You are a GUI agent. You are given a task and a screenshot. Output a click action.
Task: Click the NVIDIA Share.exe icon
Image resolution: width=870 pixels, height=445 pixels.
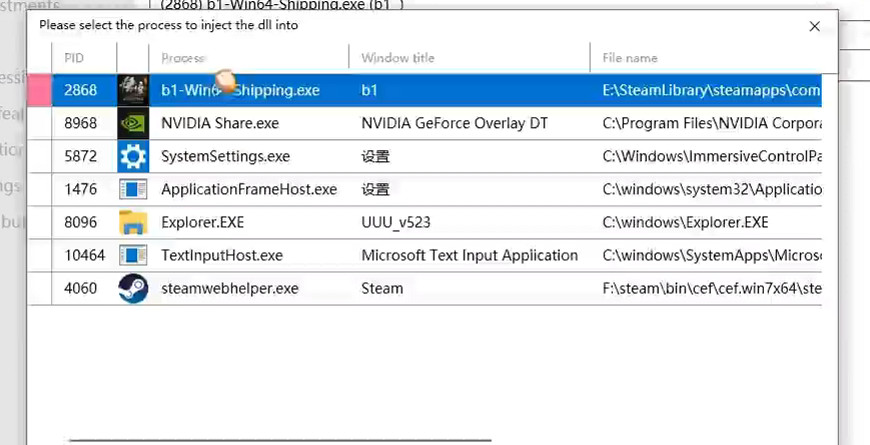pyautogui.click(x=133, y=123)
